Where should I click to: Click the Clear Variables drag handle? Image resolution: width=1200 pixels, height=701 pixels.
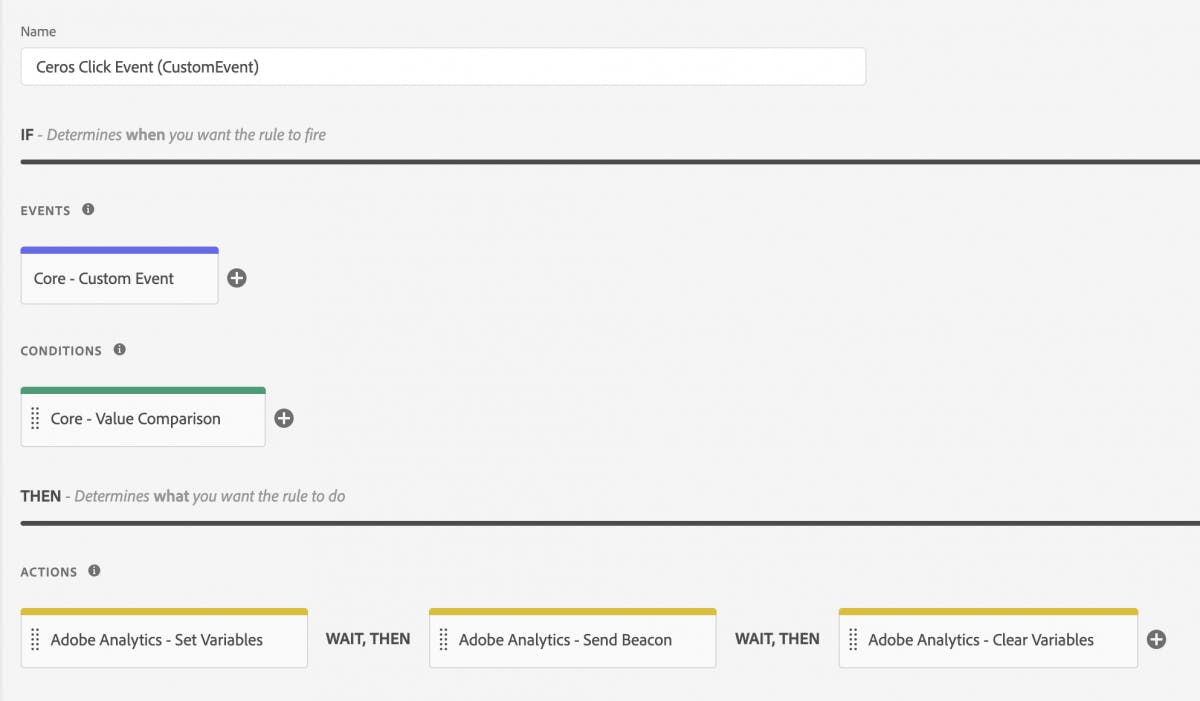tap(853, 639)
